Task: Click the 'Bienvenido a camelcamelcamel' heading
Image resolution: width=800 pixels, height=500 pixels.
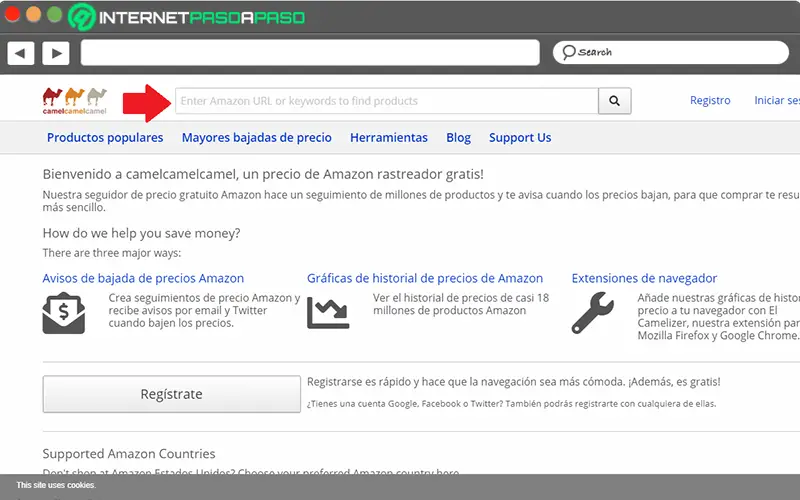Action: point(263,174)
